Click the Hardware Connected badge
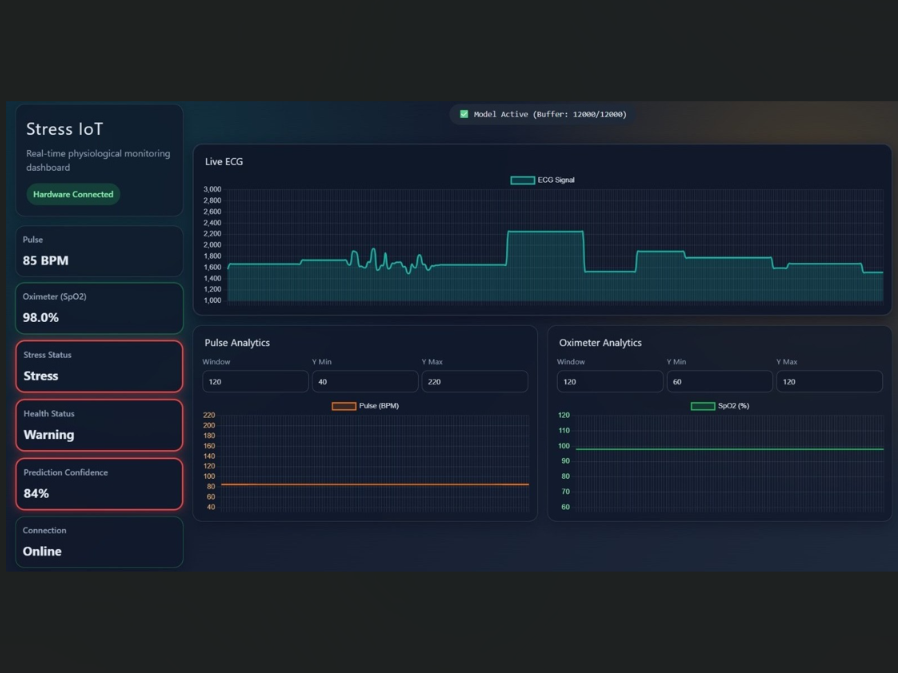This screenshot has width=898, height=673. point(73,194)
